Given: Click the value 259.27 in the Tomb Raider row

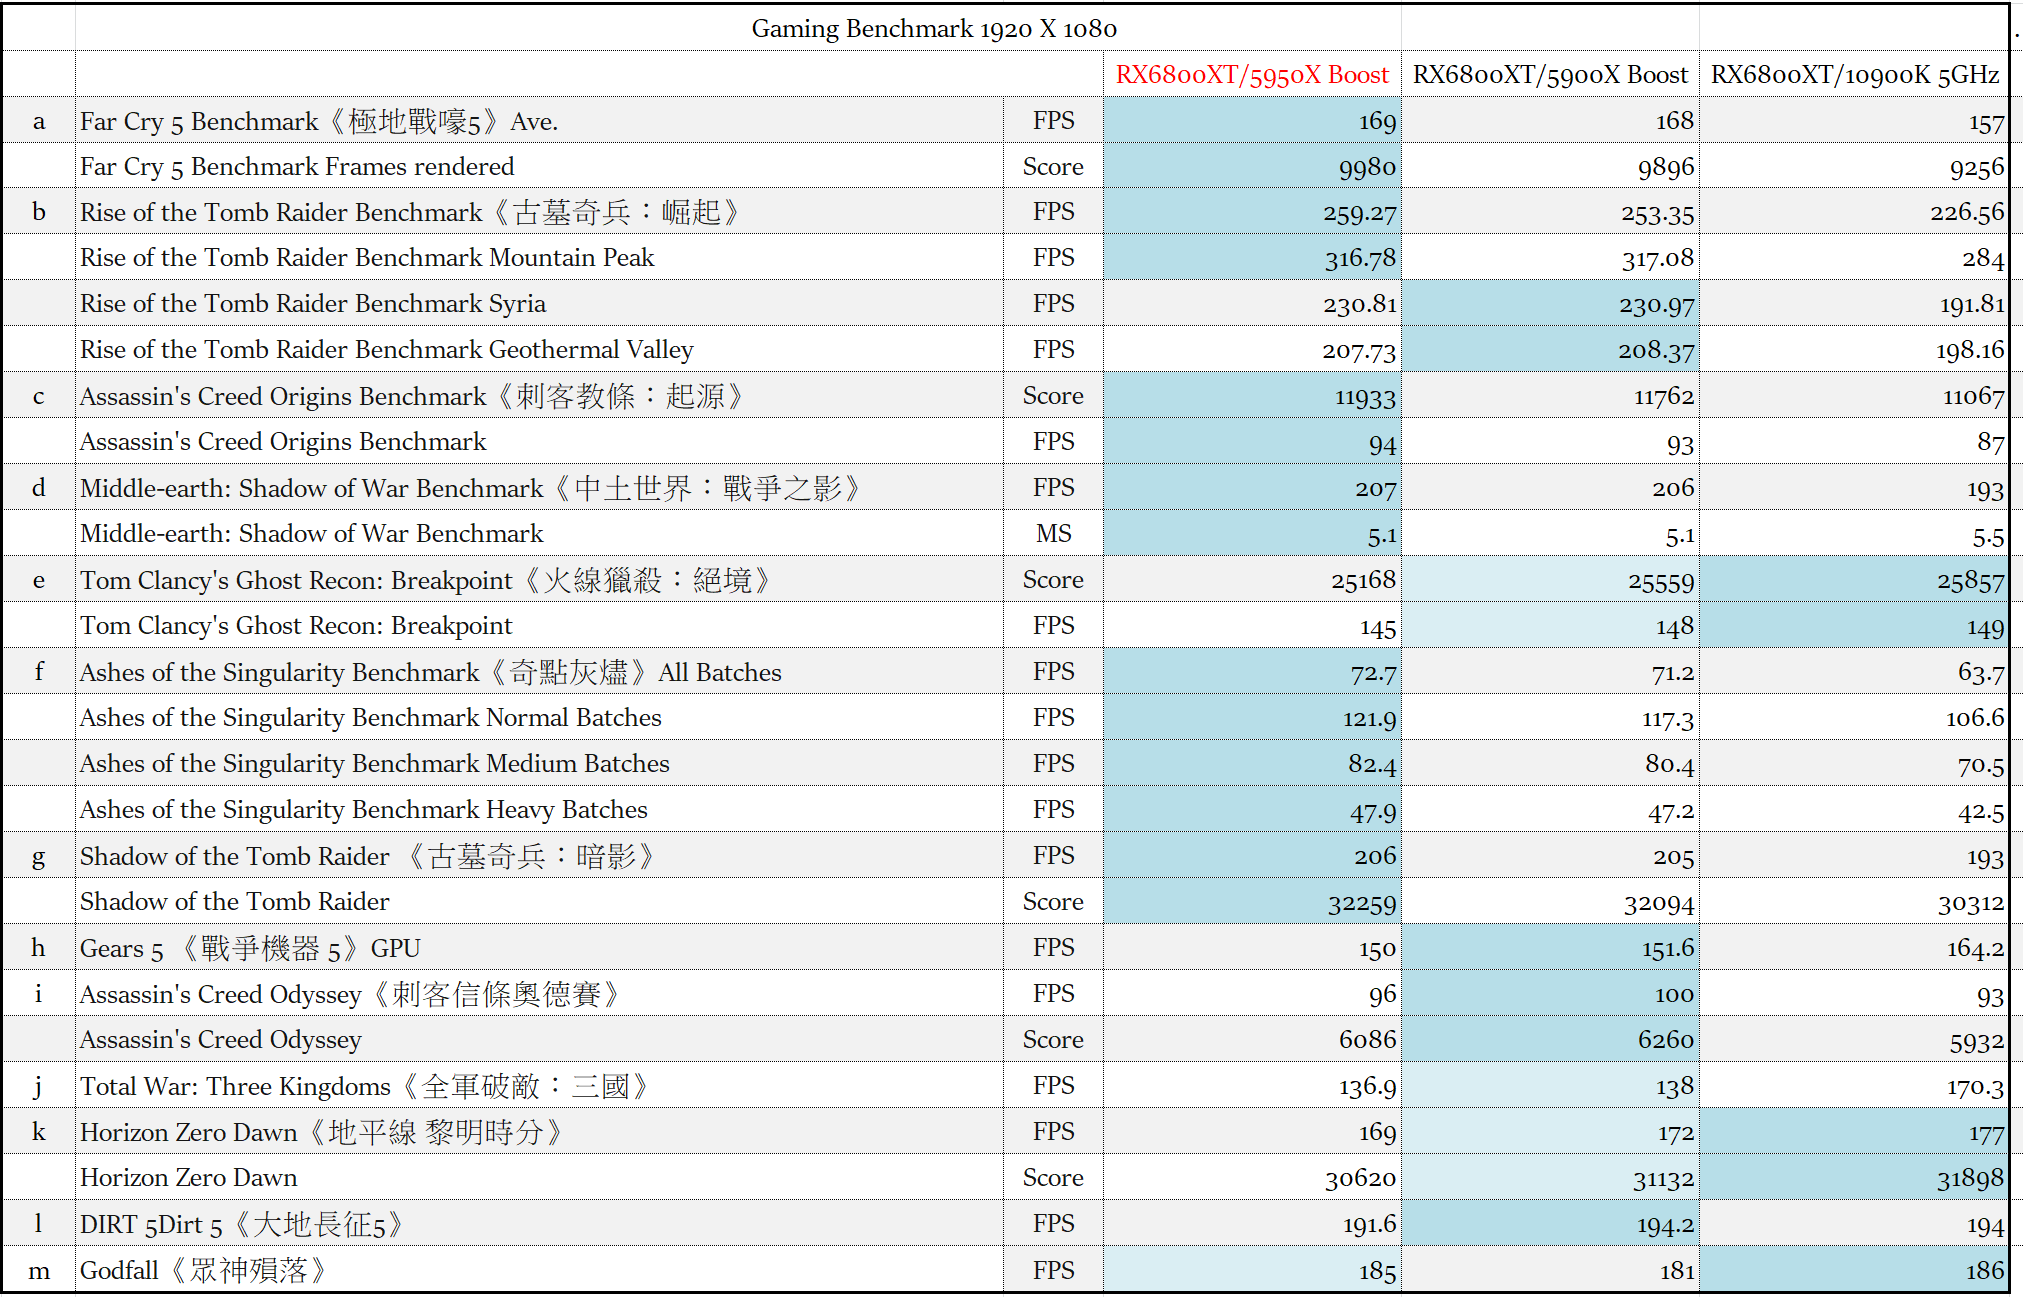Looking at the screenshot, I should click(1359, 213).
